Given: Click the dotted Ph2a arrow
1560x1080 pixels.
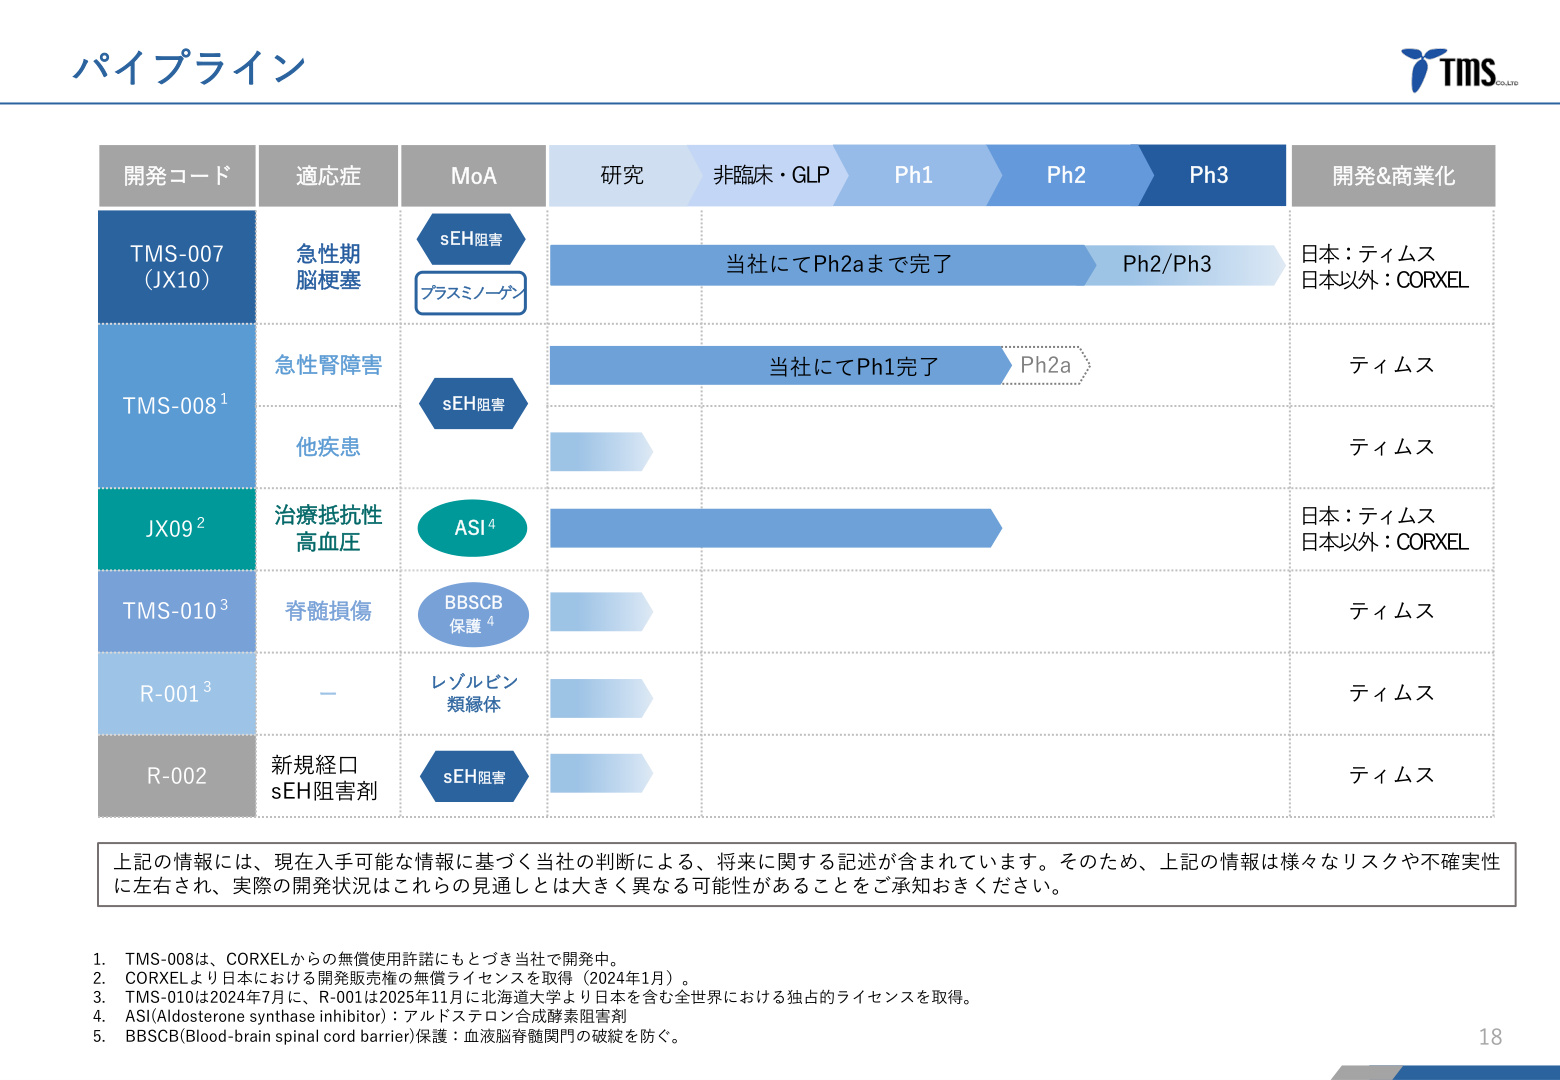Looking at the screenshot, I should click(x=1047, y=366).
